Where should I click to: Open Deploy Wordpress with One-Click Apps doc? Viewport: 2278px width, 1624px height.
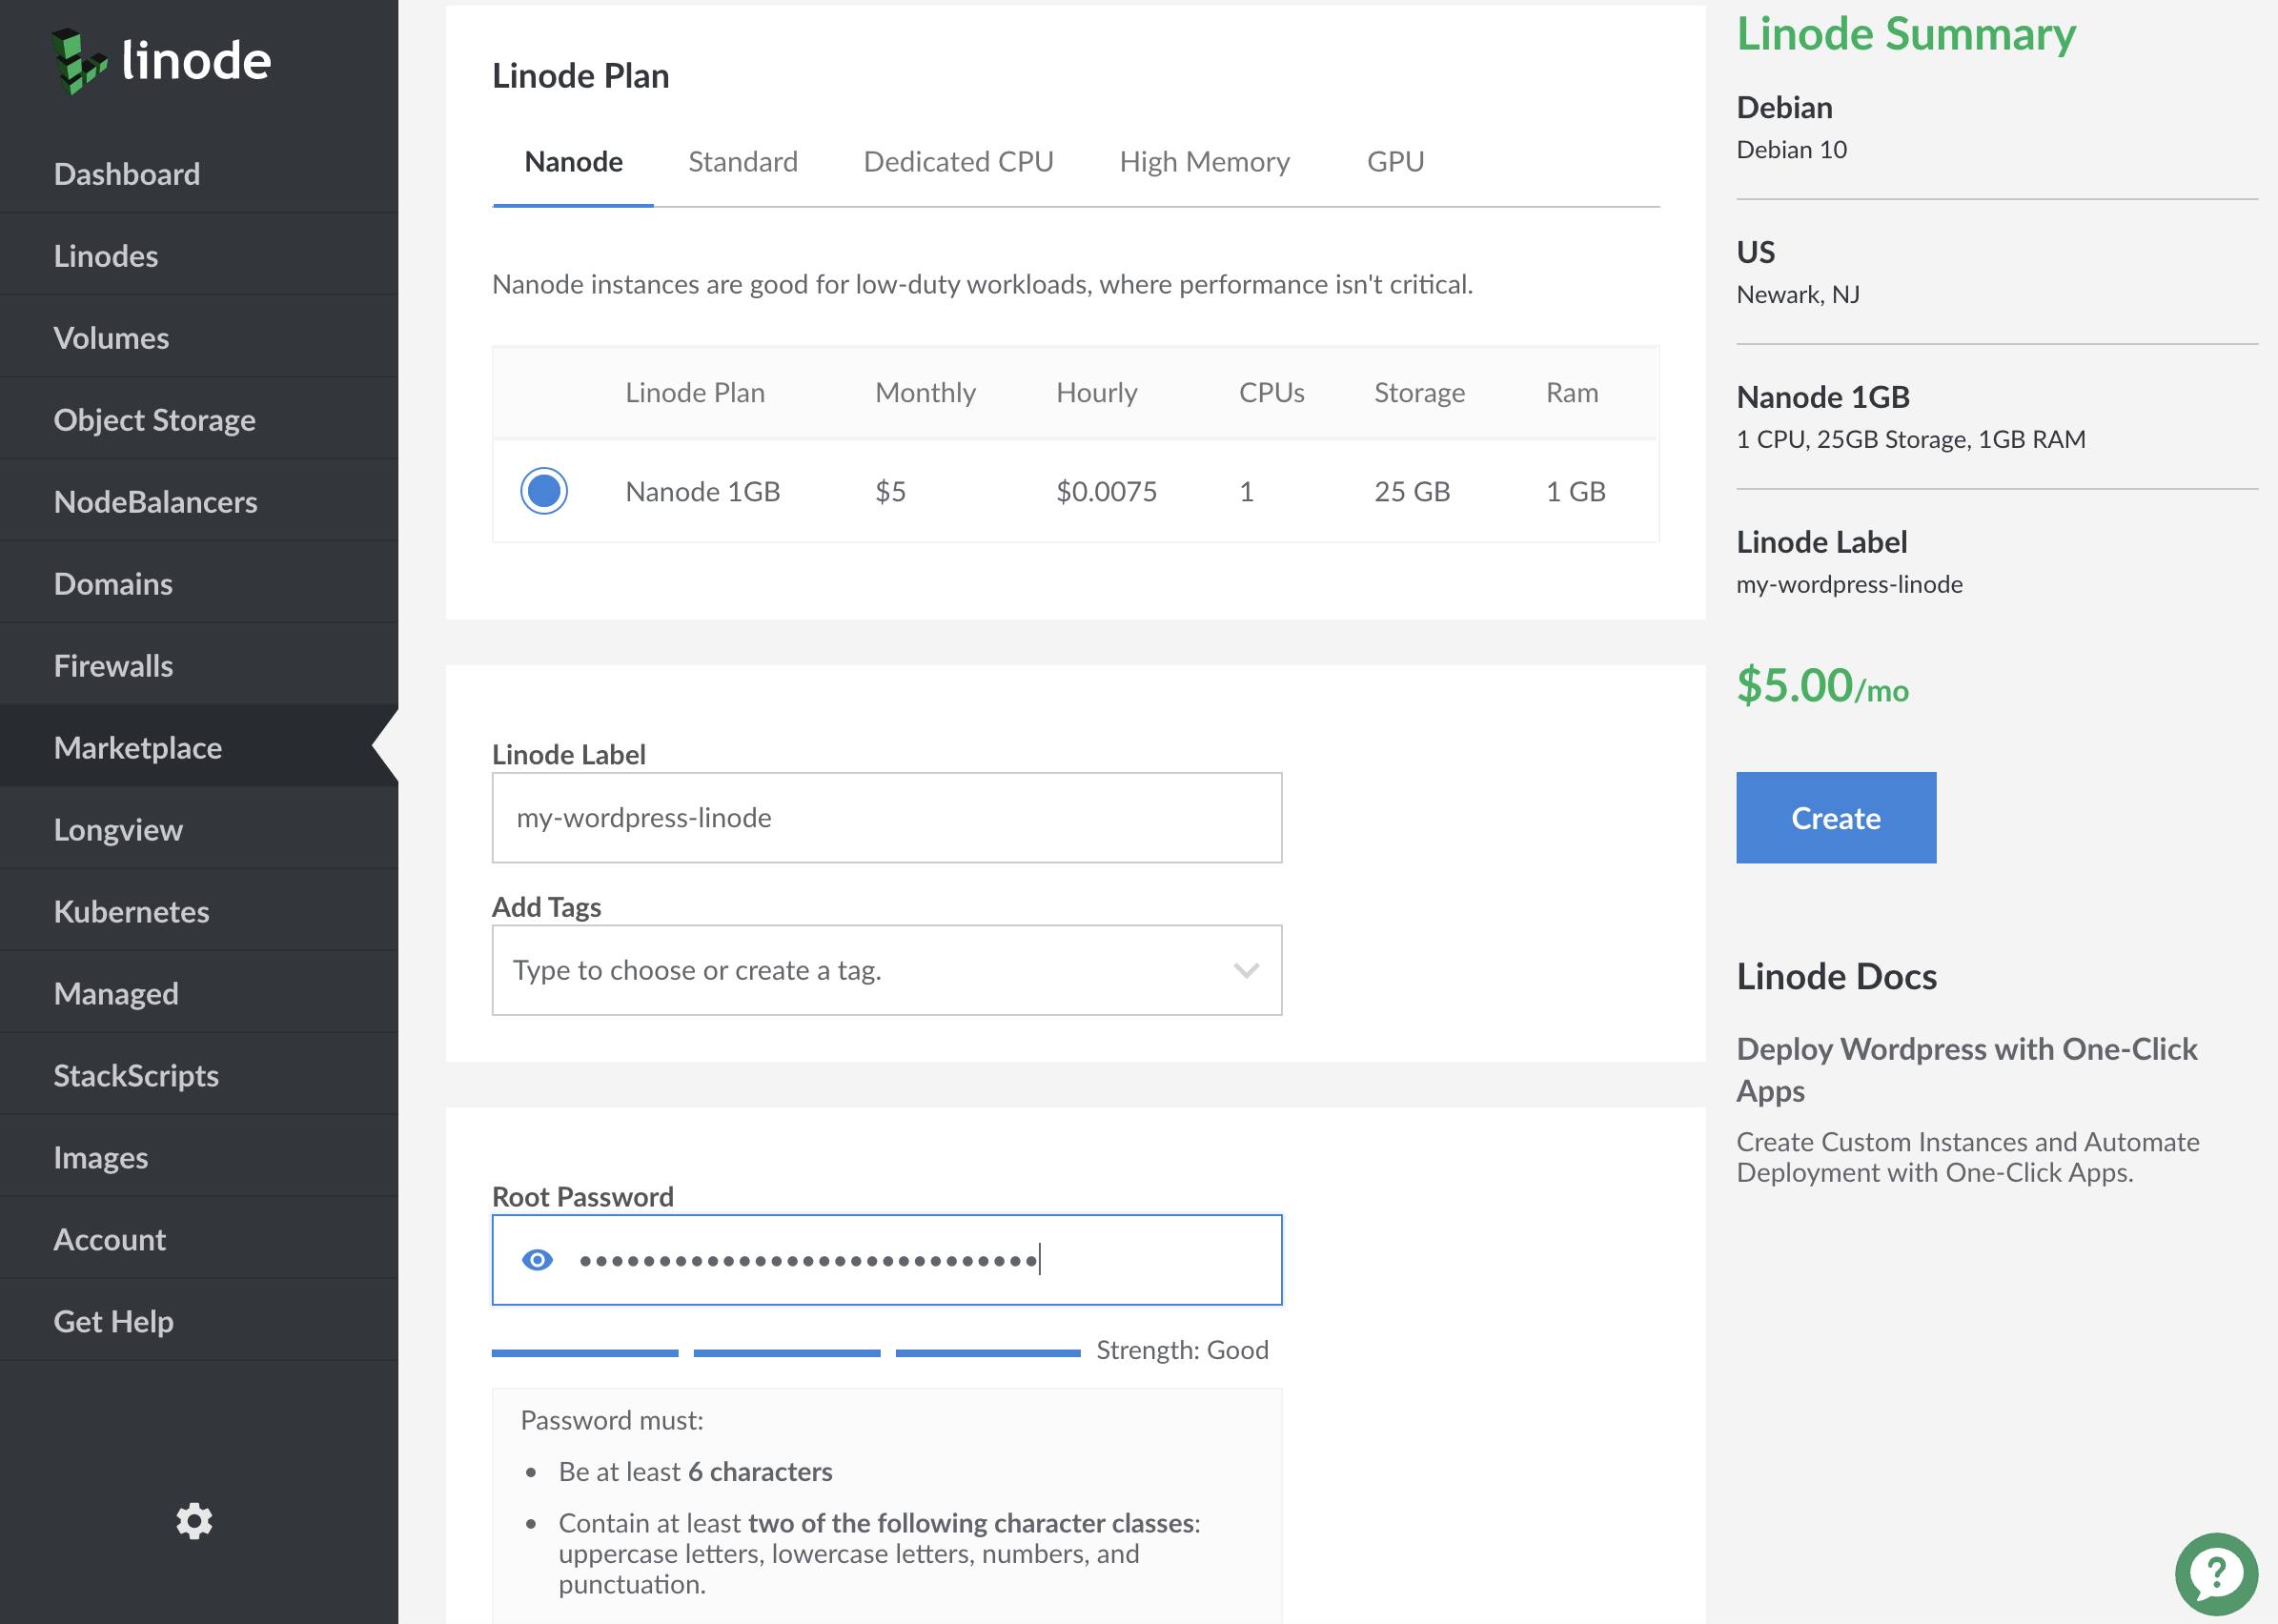tap(1965, 1068)
